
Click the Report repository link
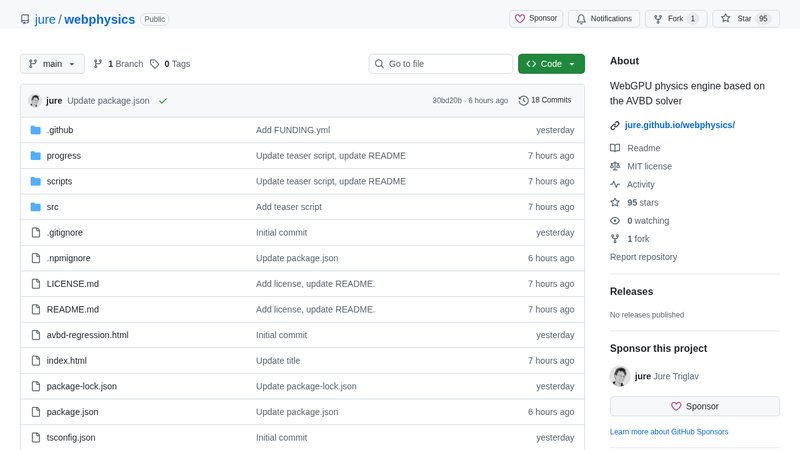(x=643, y=257)
